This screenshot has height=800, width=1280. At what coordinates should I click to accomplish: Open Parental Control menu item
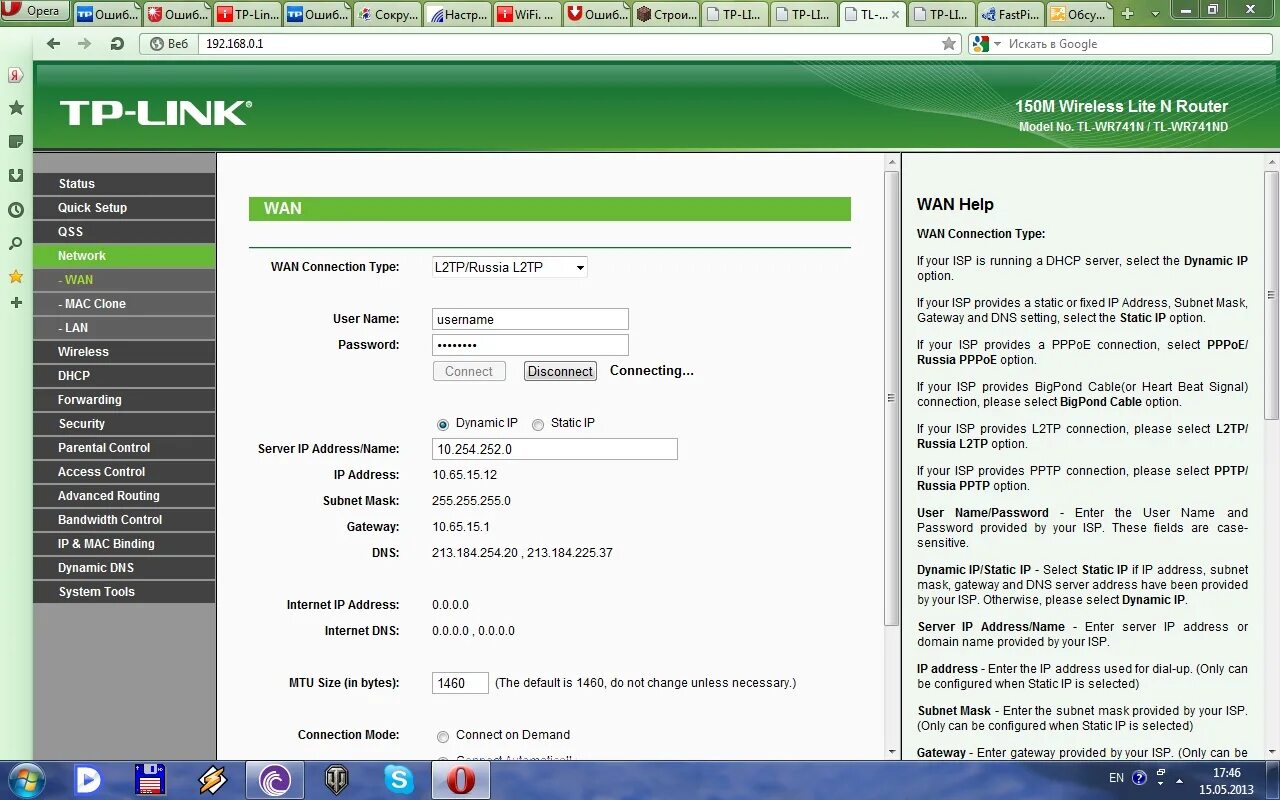(124, 448)
